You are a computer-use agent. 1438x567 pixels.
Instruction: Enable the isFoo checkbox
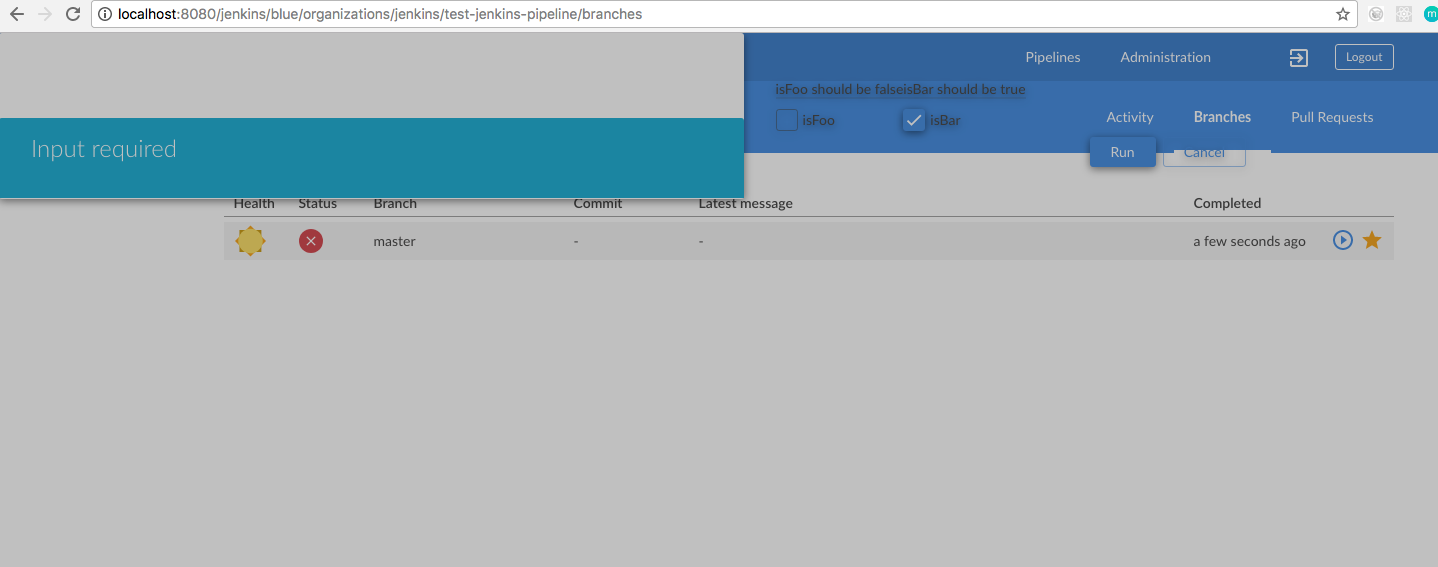787,120
